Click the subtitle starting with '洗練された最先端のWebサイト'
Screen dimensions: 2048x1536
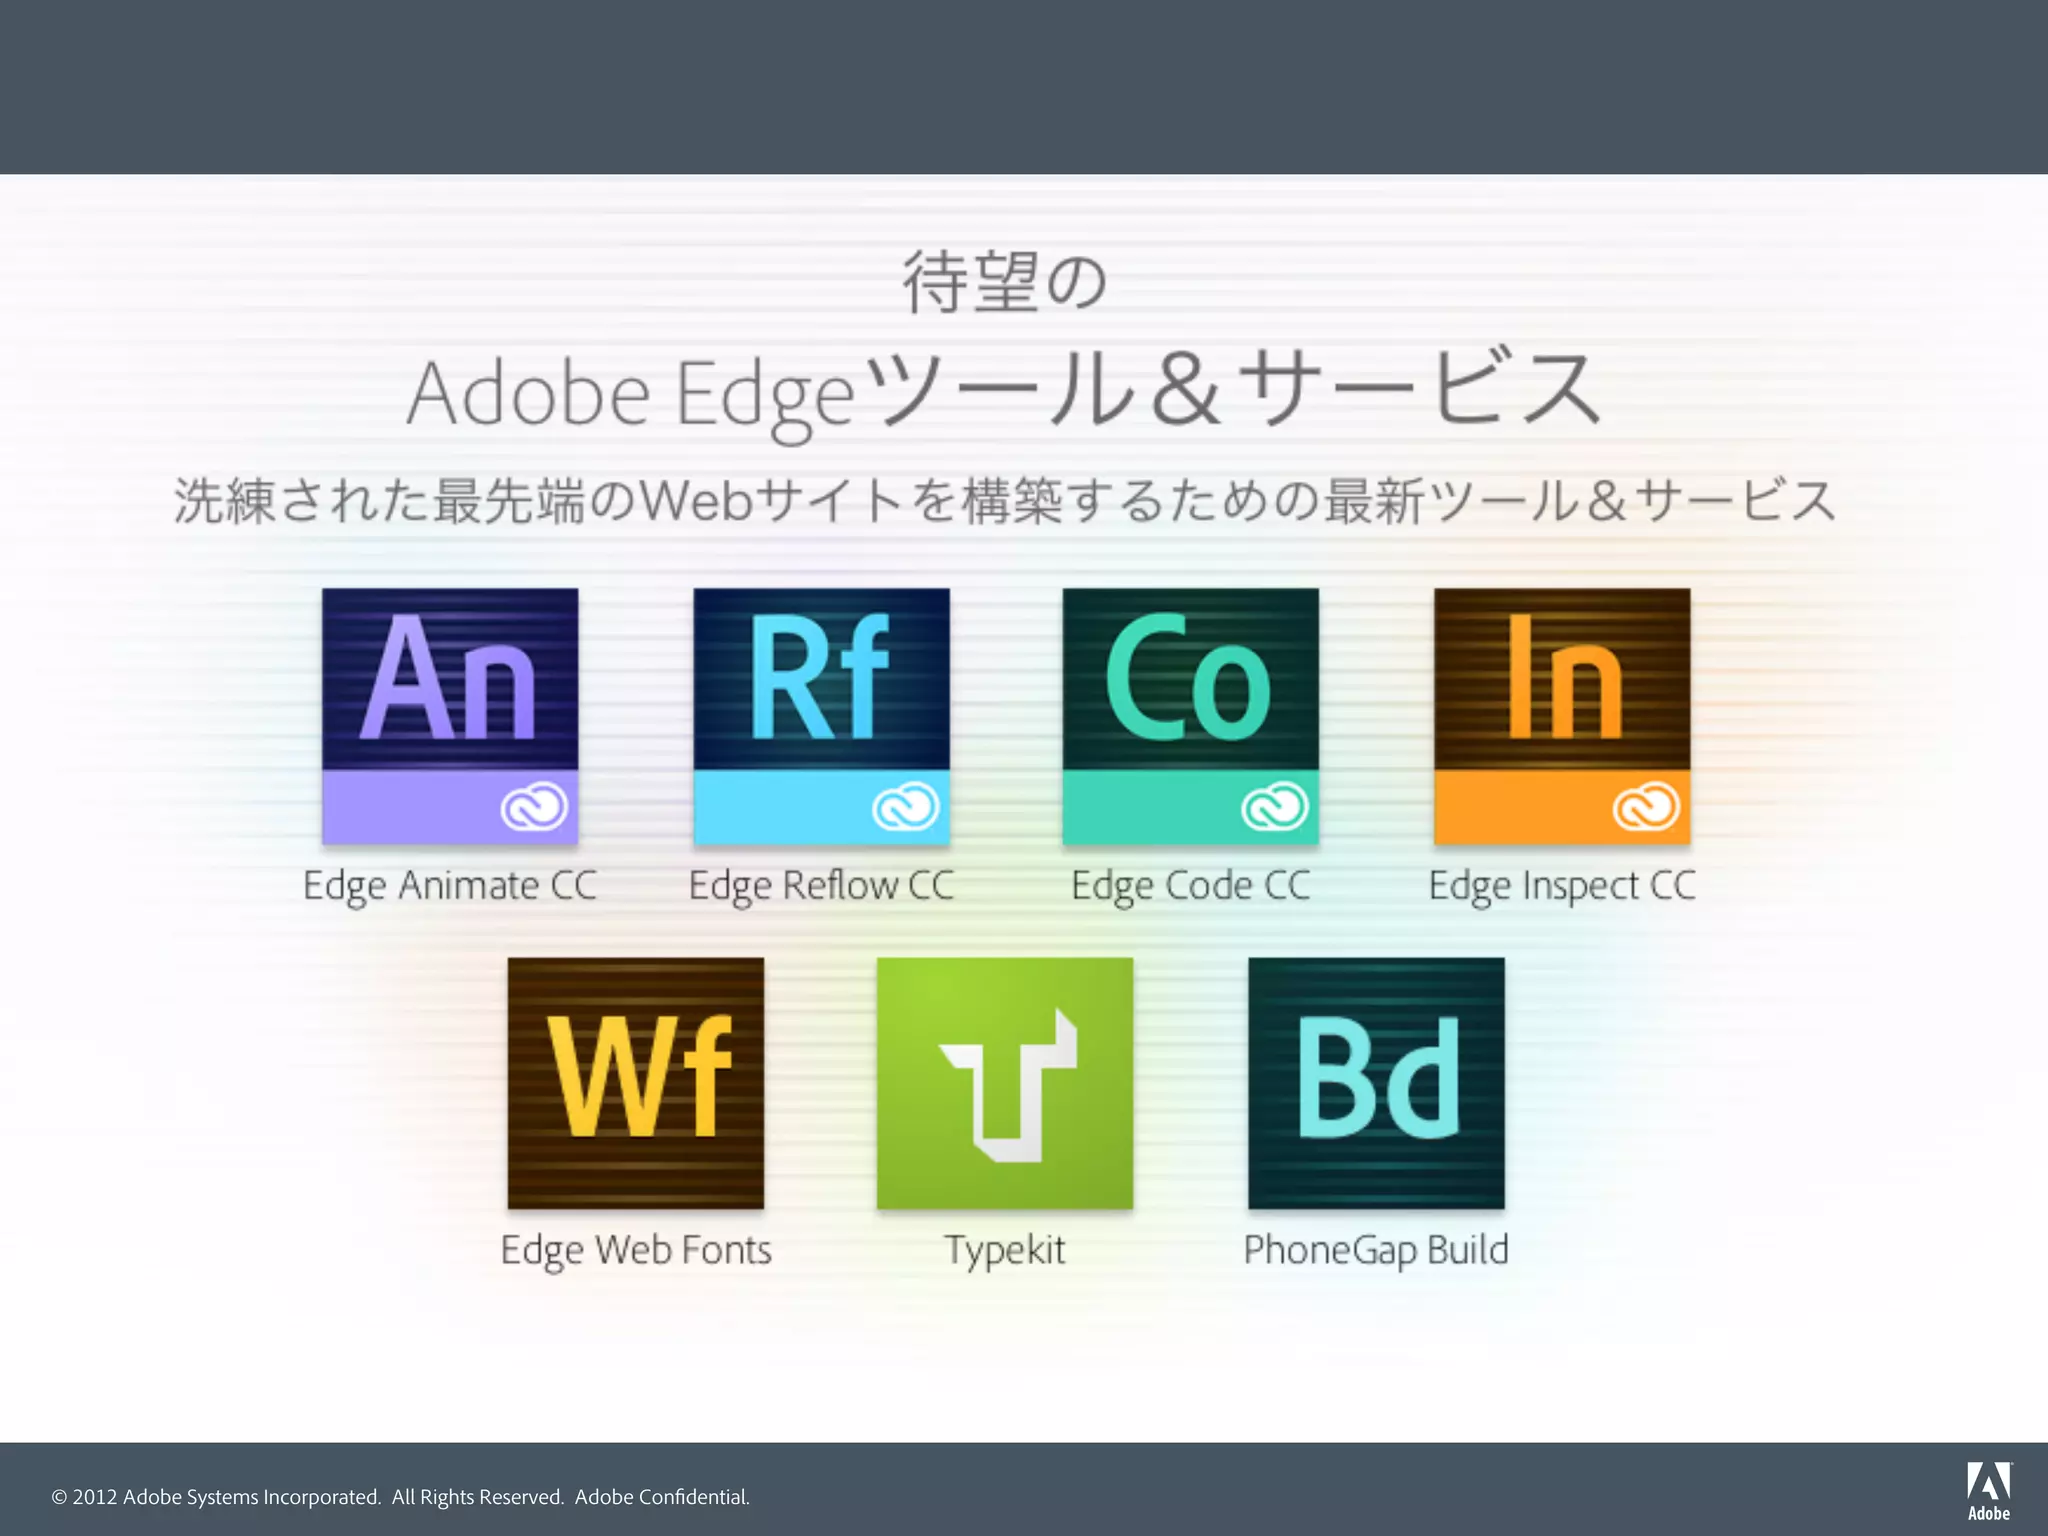[x=1005, y=501]
